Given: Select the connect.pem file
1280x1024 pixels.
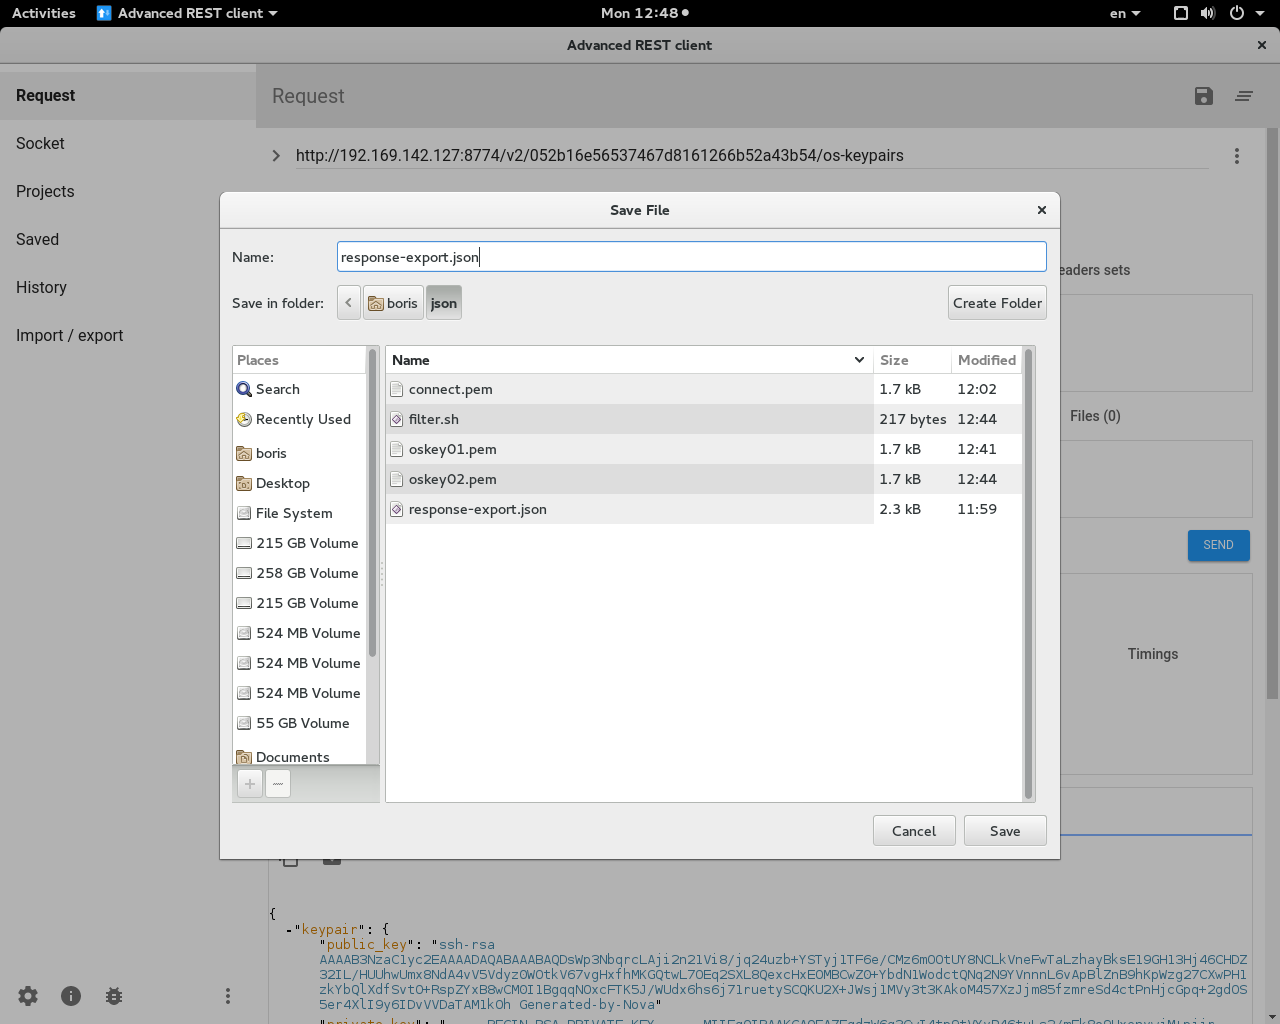Looking at the screenshot, I should 704,389.
